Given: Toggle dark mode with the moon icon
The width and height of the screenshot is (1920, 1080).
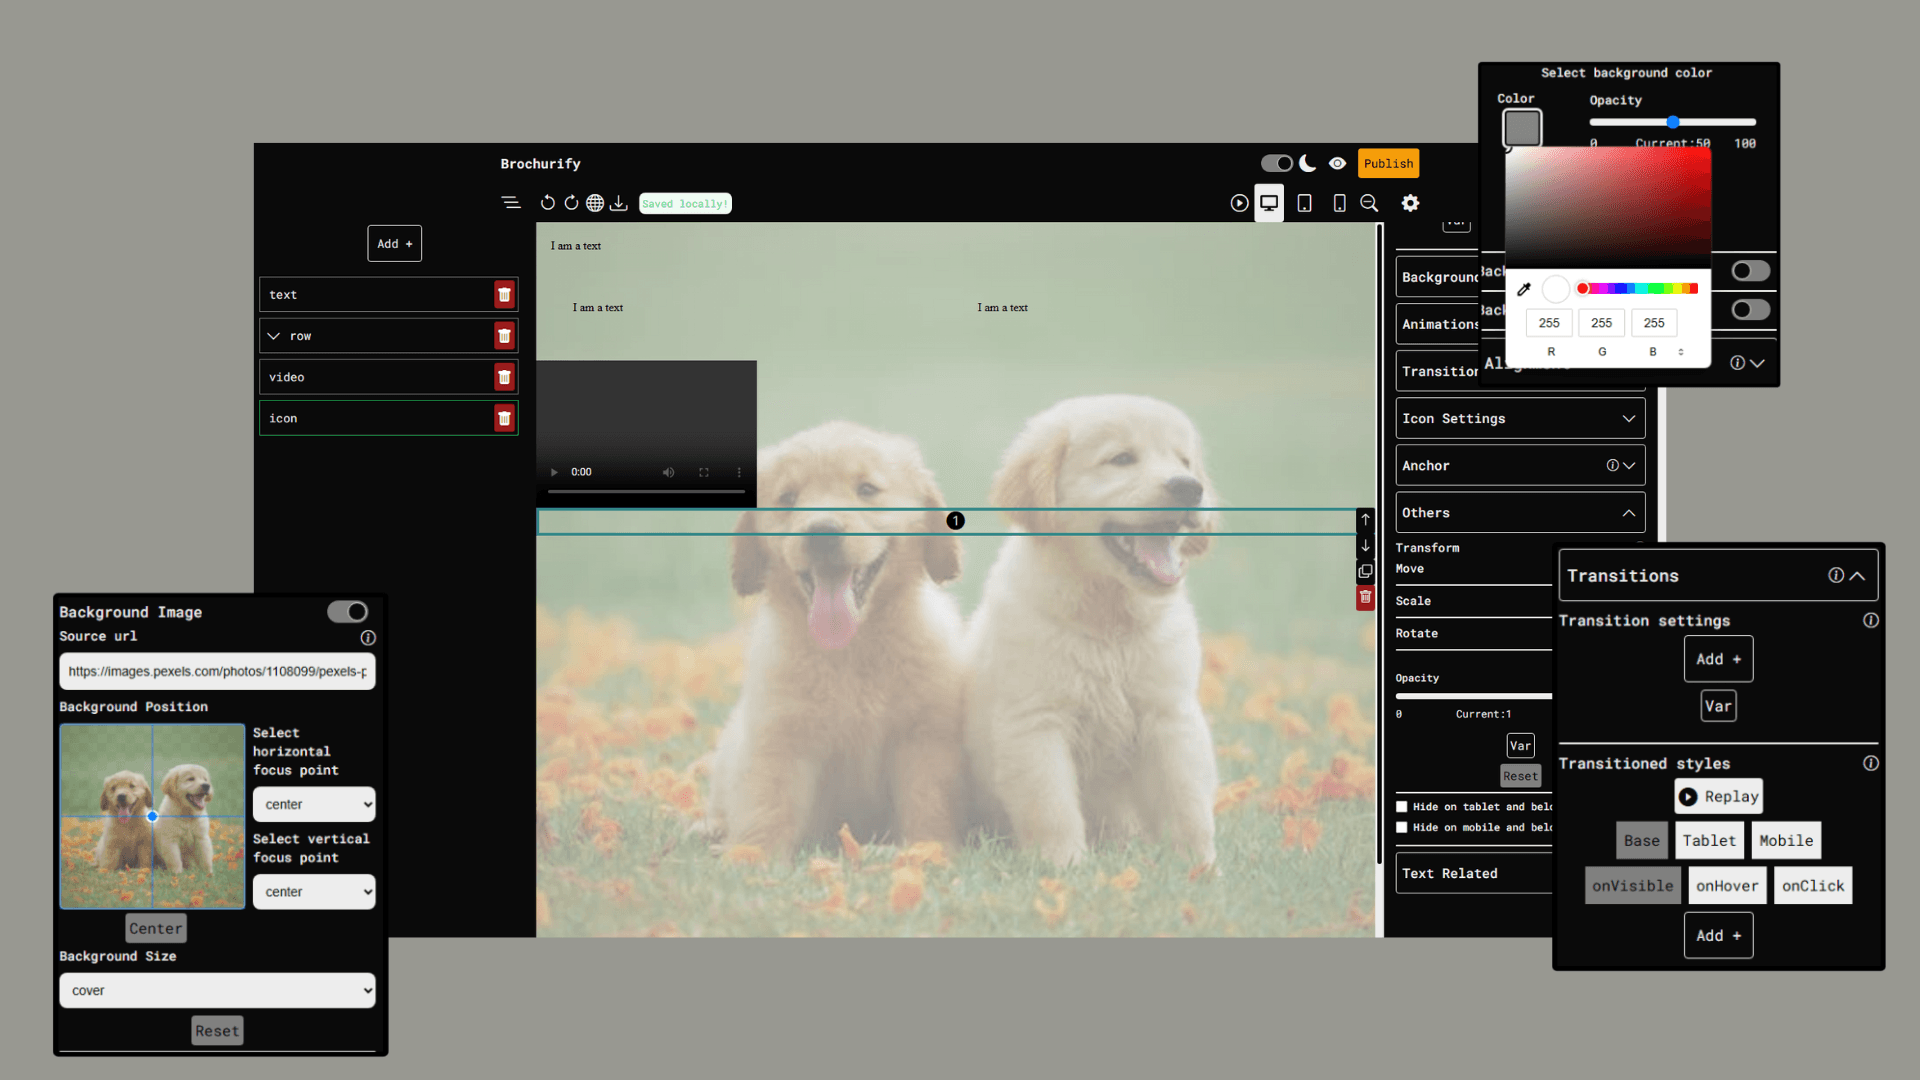Looking at the screenshot, I should coord(1308,163).
